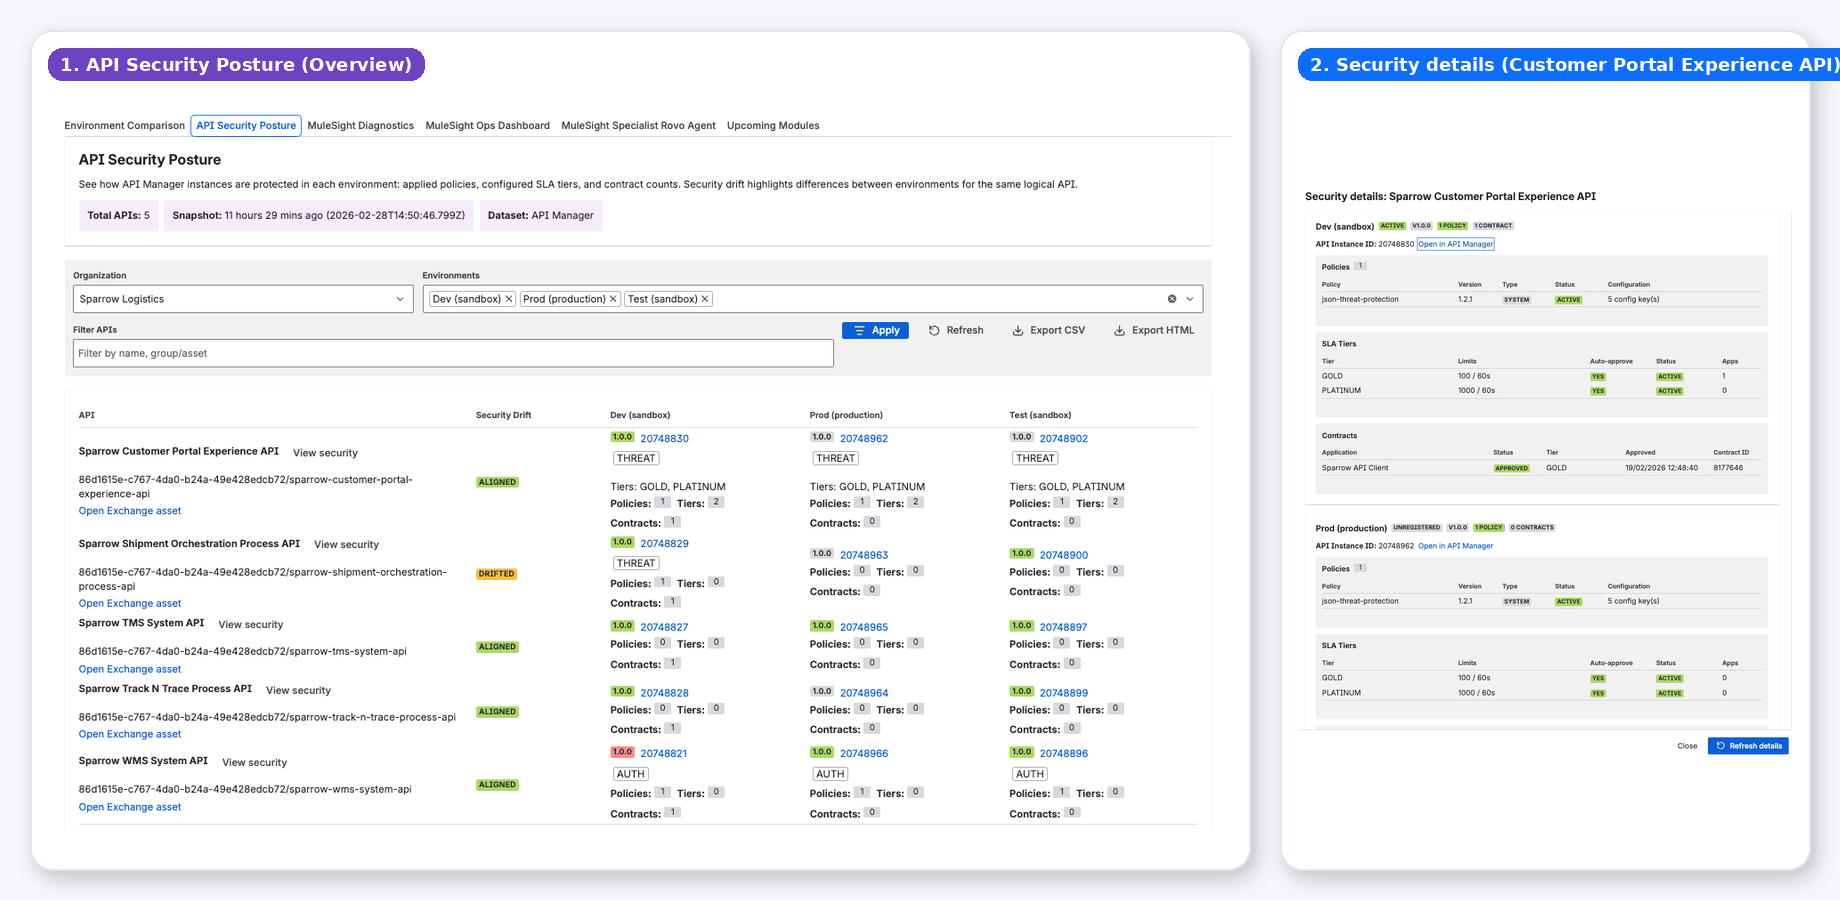Screen dimensions: 1840x900
Task: Switch to the Environment Comparison tab
Action: point(124,125)
